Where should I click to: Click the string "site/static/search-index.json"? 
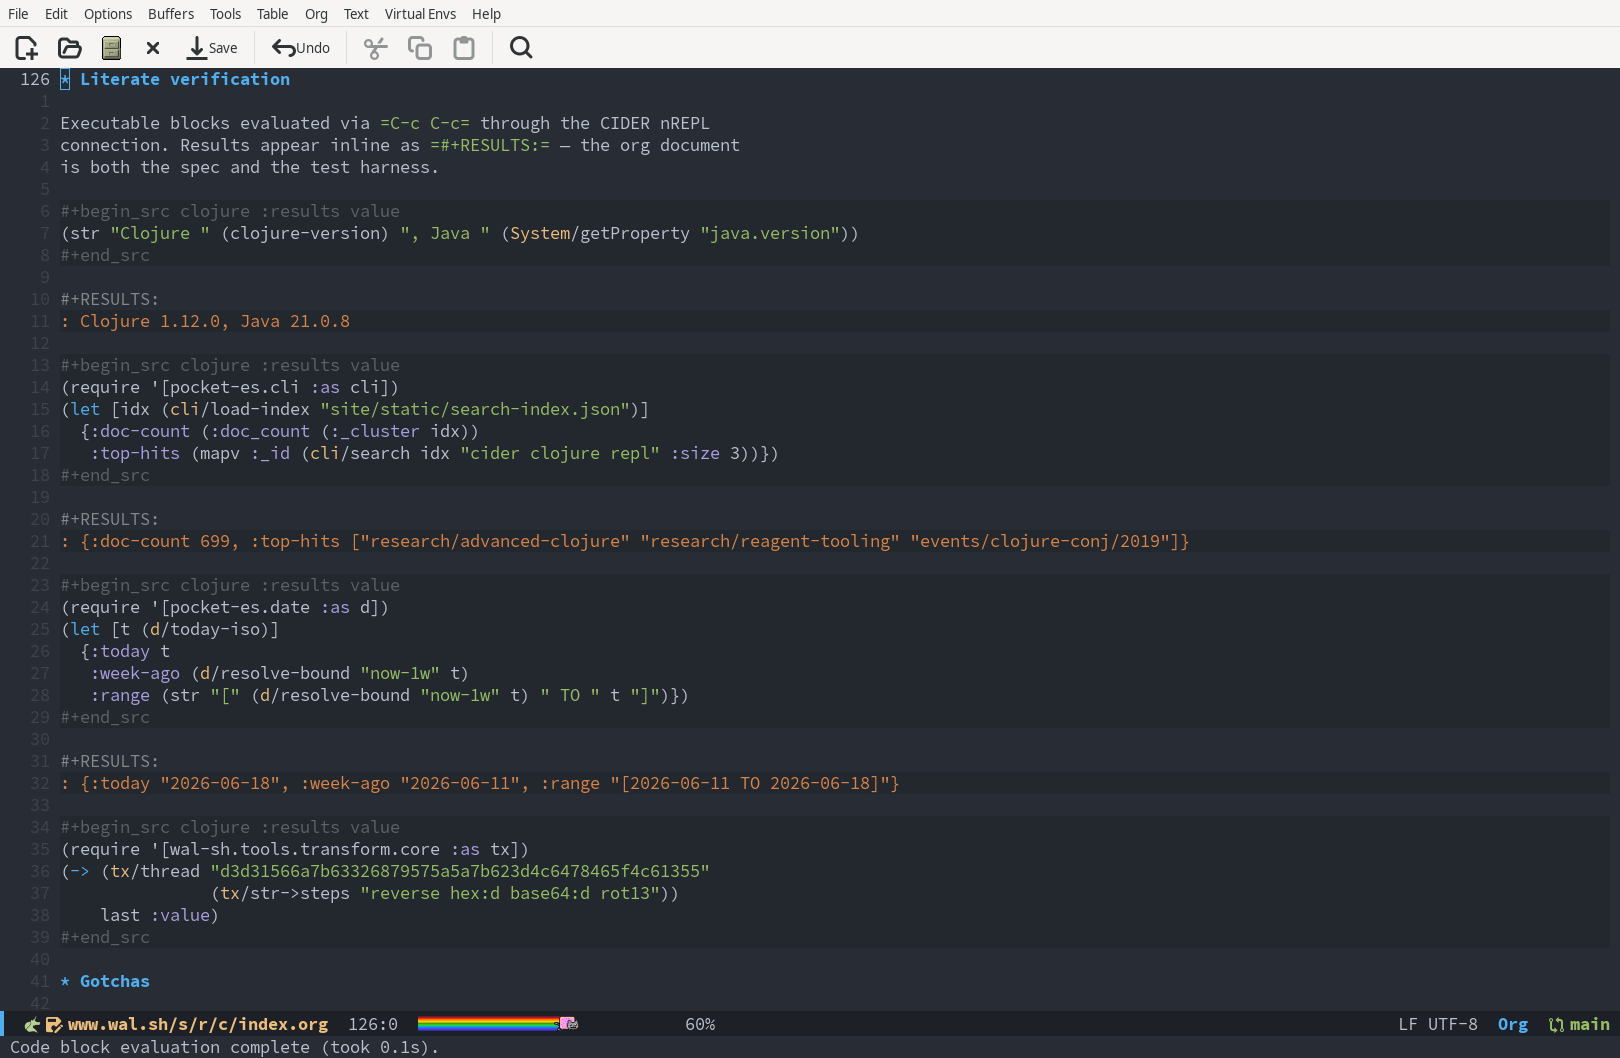475,409
